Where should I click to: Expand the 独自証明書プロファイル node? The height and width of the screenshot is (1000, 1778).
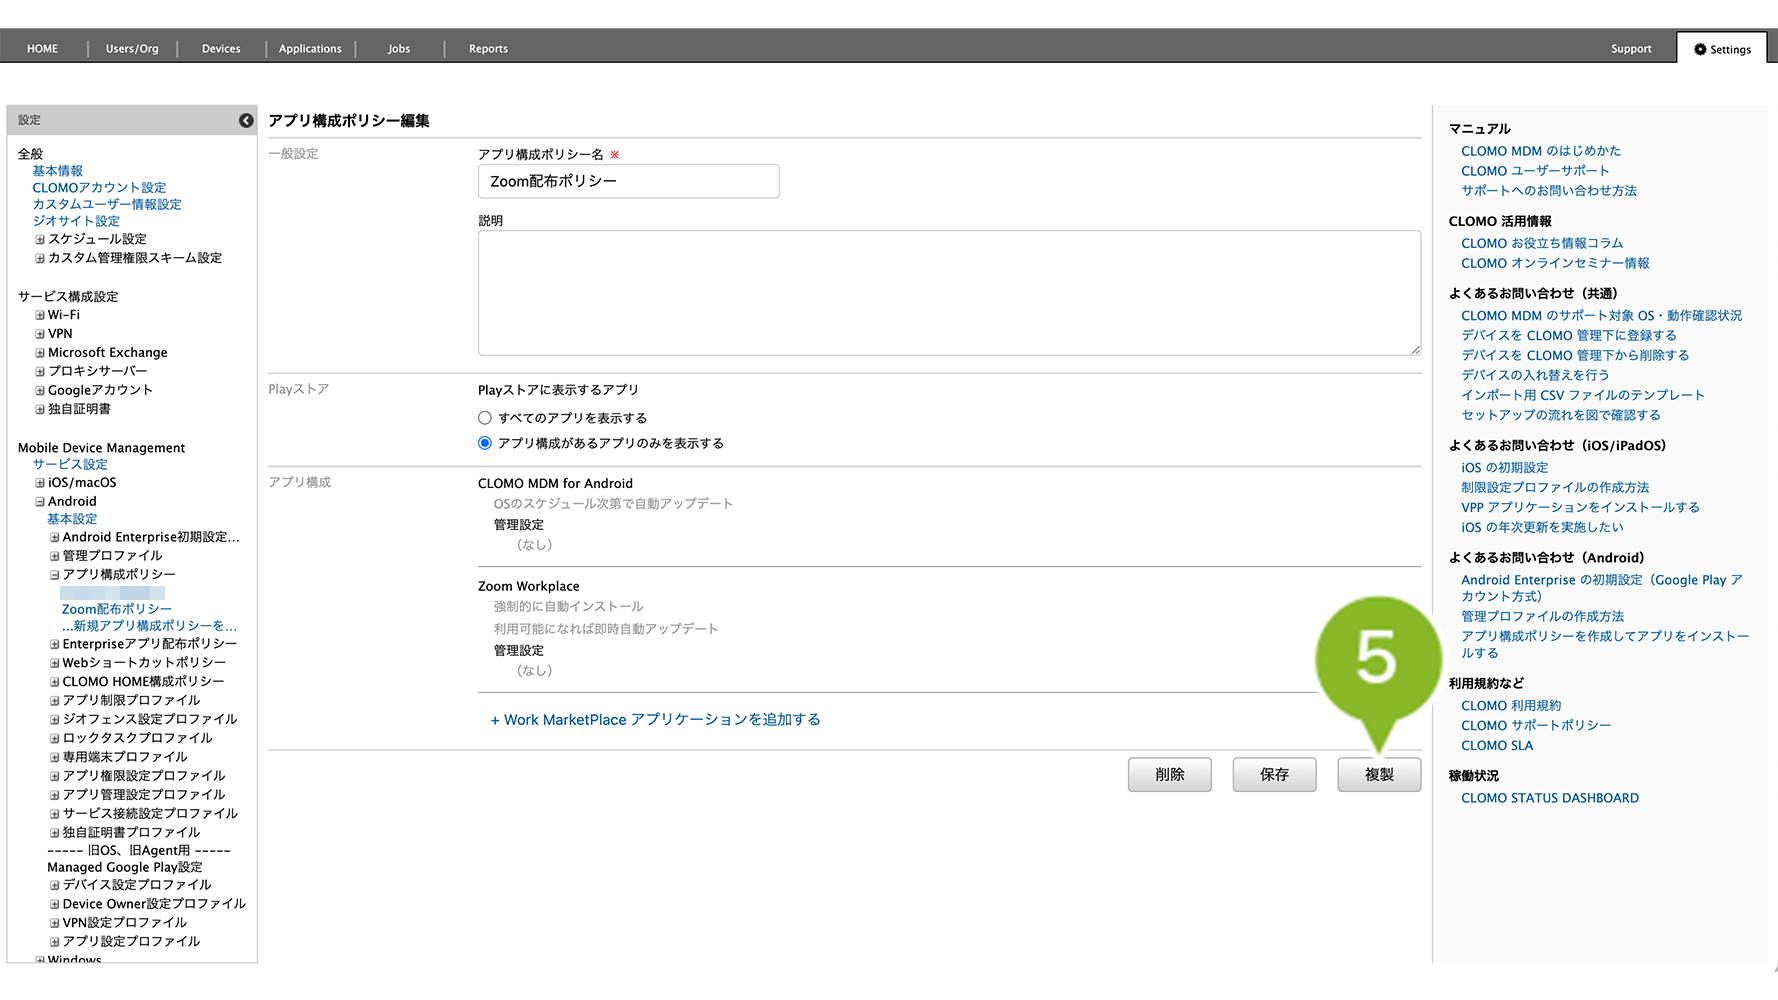pyautogui.click(x=55, y=833)
